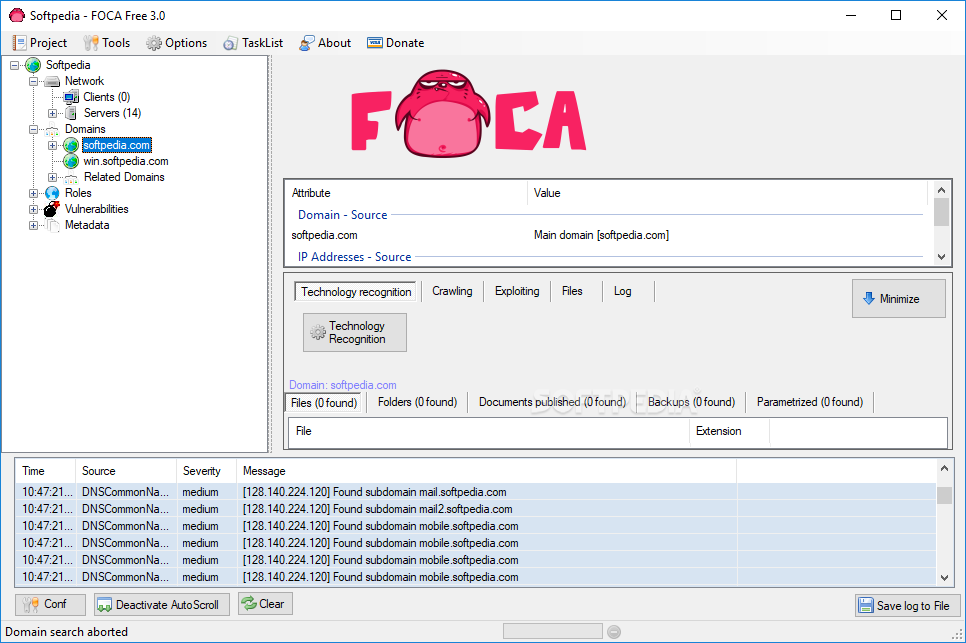Expand the softpedia.com domain node
966x643 pixels.
pyautogui.click(x=52, y=145)
